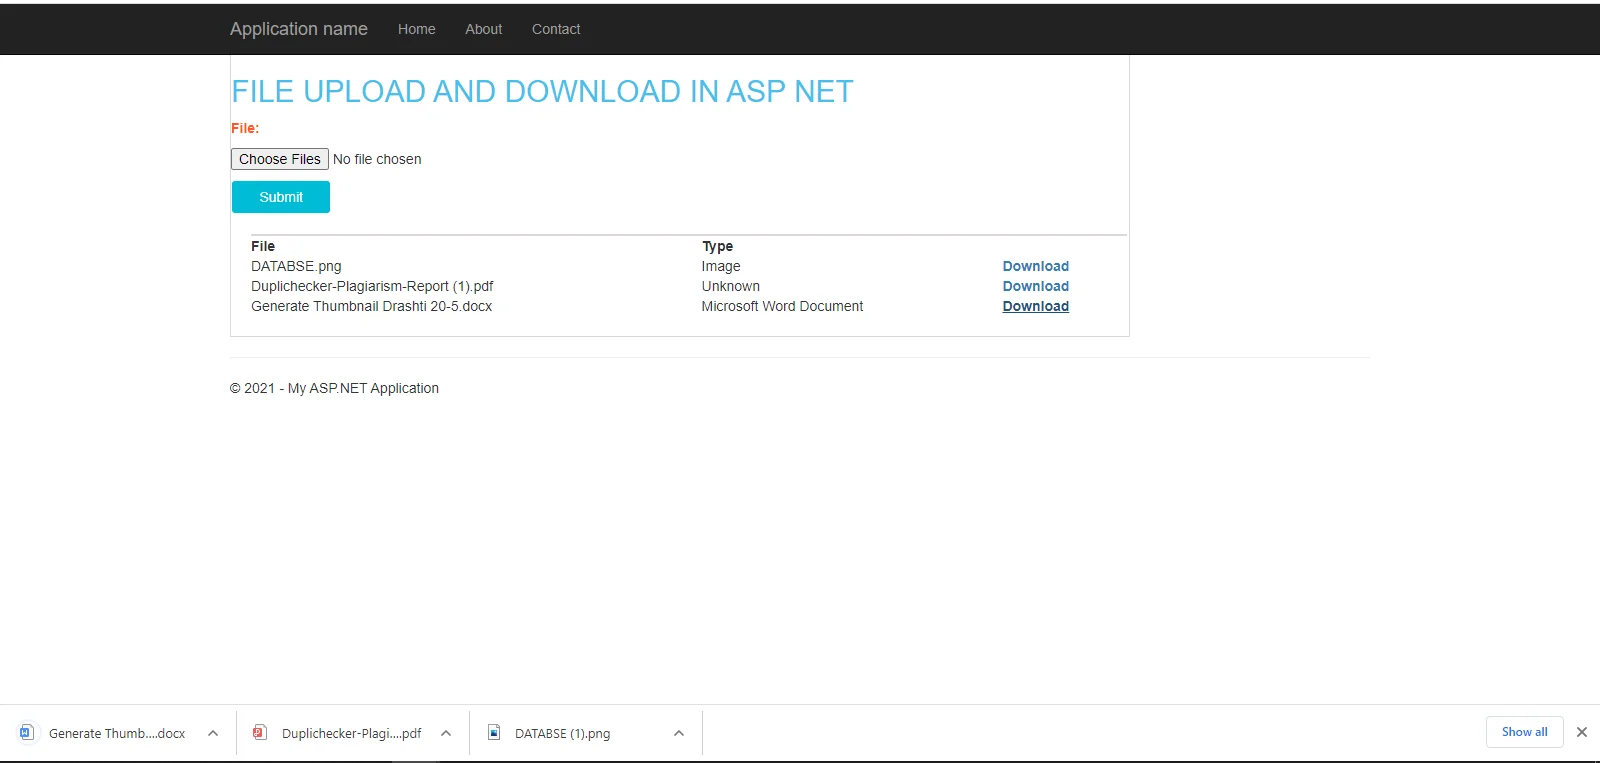This screenshot has width=1600, height=763.
Task: Click the 'No file chosen' text
Action: click(x=377, y=159)
